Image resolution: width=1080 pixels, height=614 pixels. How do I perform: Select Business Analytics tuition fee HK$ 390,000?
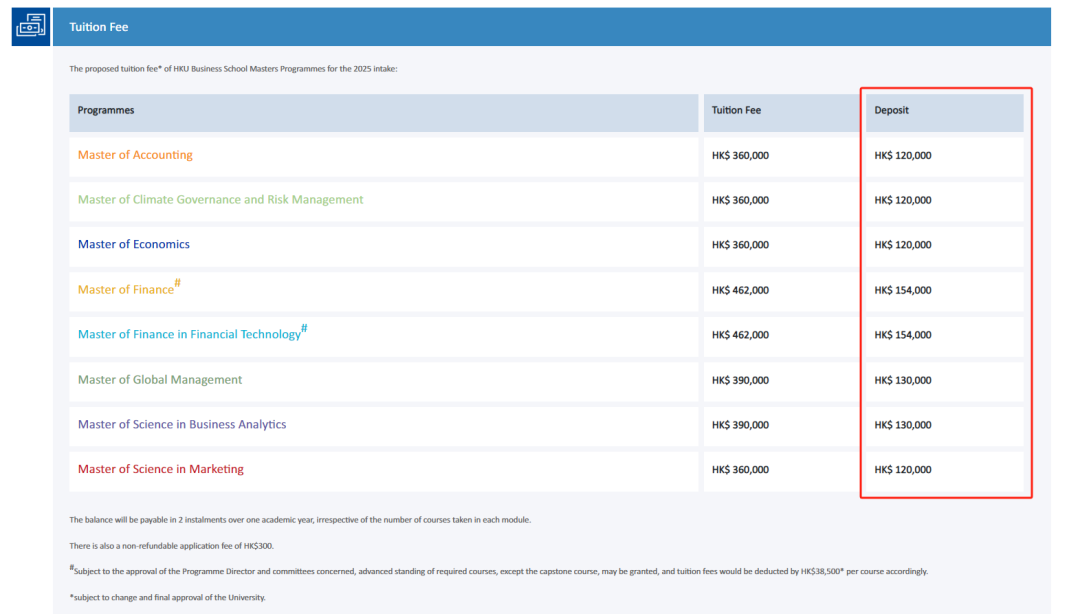pos(740,425)
